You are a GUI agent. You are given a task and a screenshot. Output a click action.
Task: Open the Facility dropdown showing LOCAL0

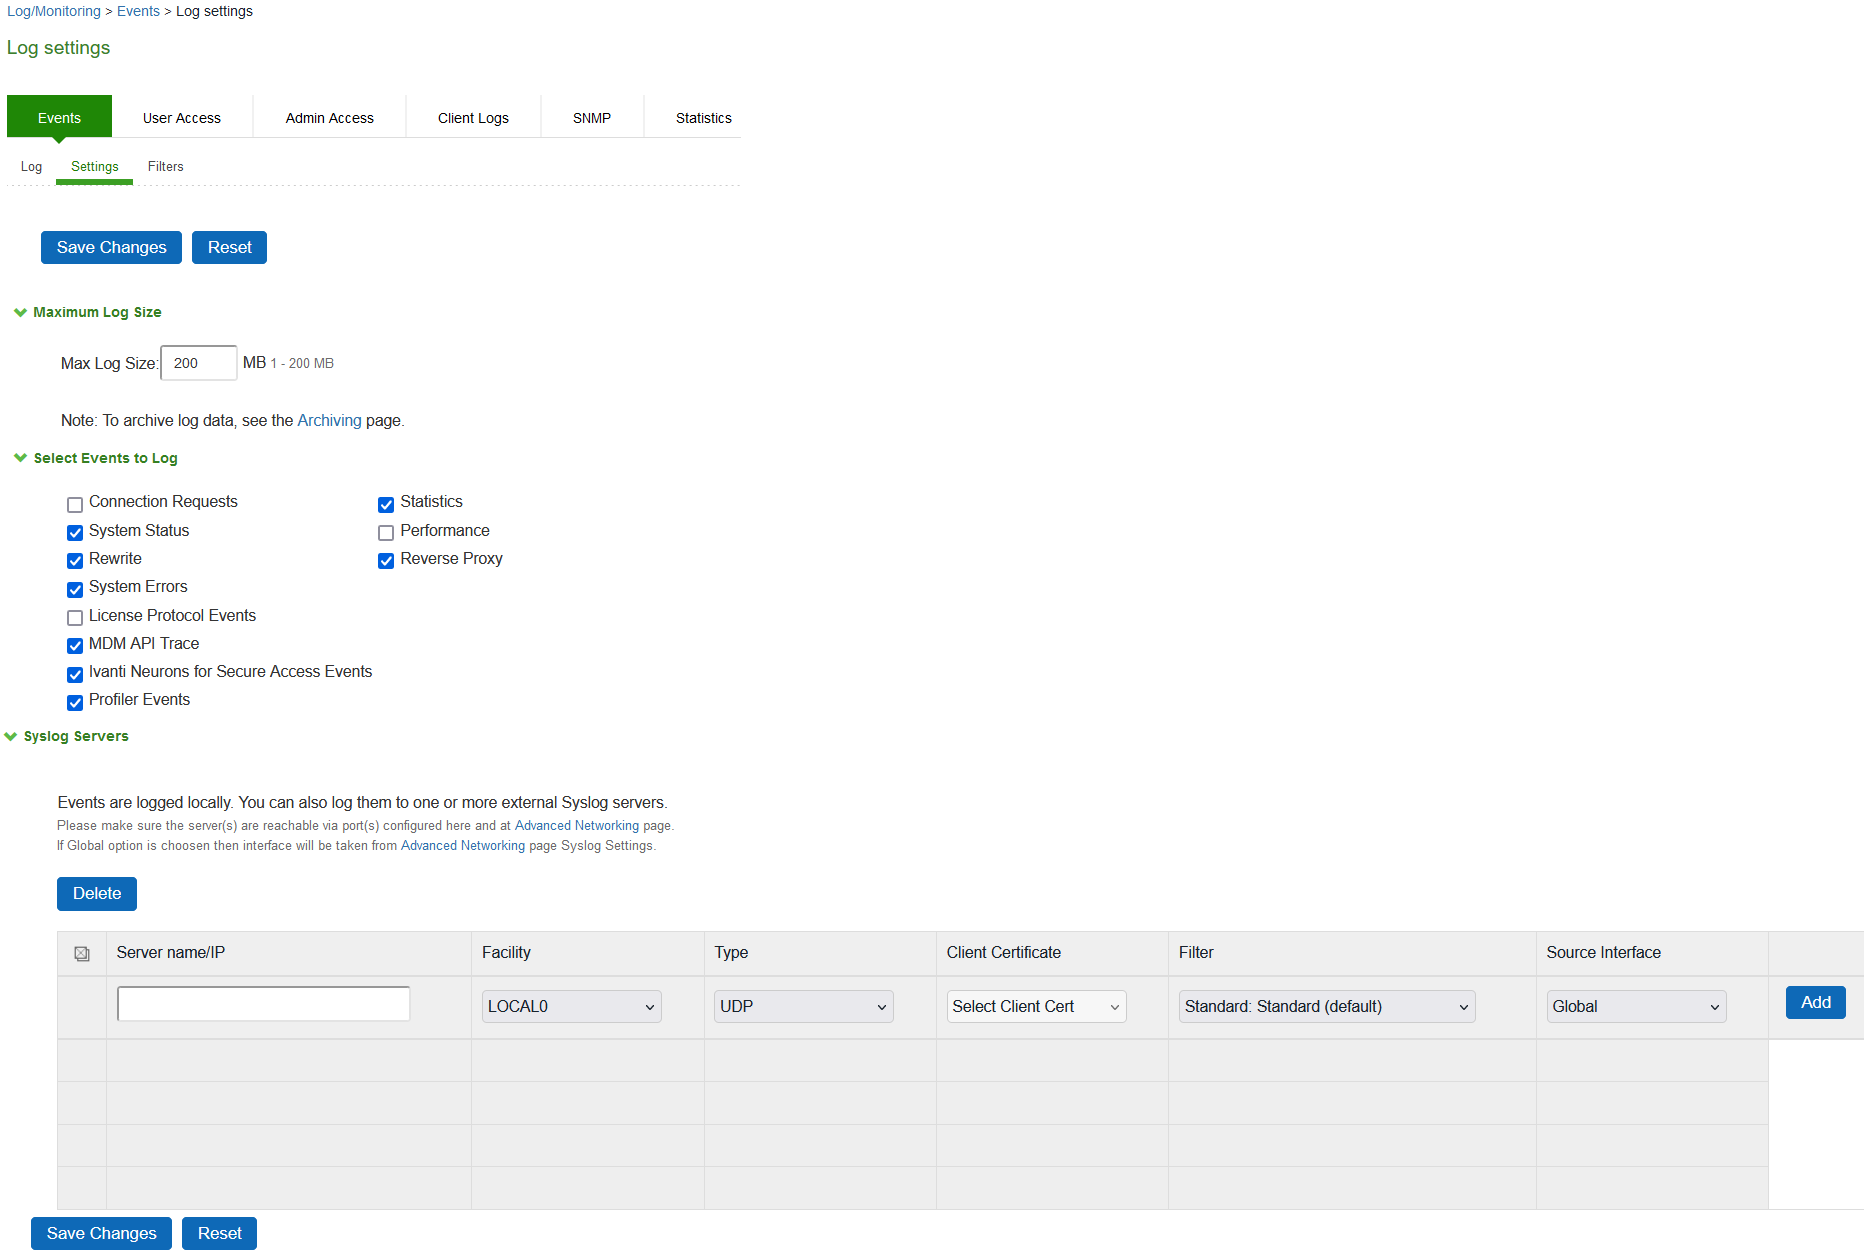[570, 1006]
